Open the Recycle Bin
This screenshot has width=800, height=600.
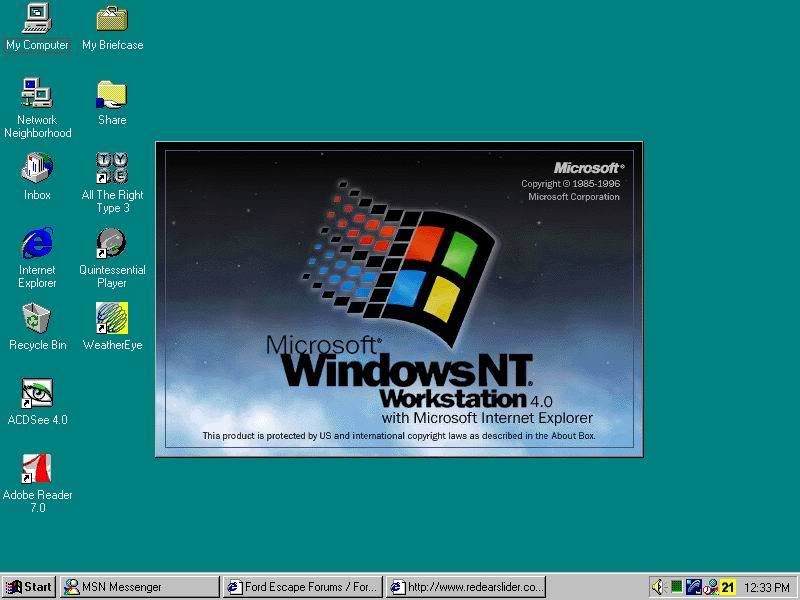(37, 318)
